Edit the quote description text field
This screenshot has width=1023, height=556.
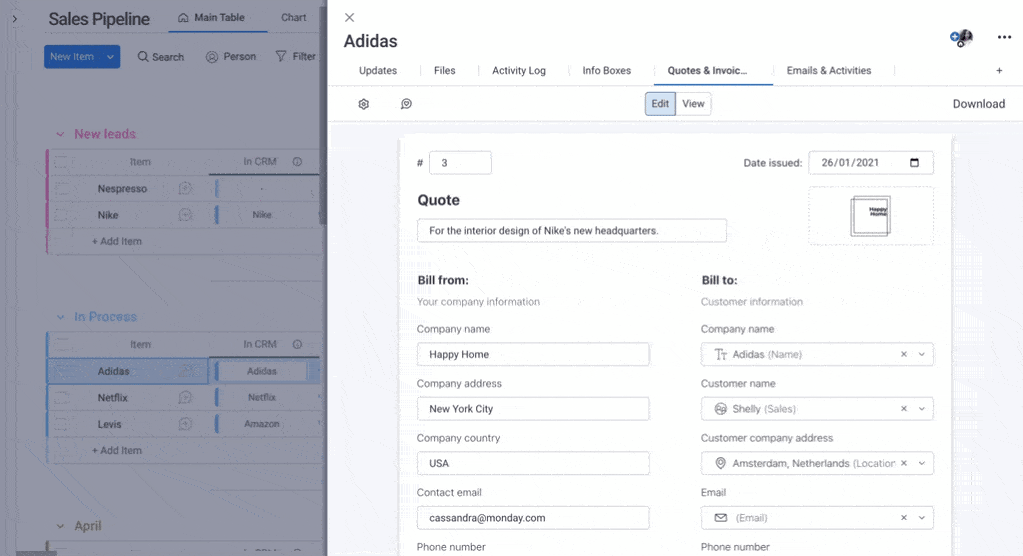click(x=572, y=230)
